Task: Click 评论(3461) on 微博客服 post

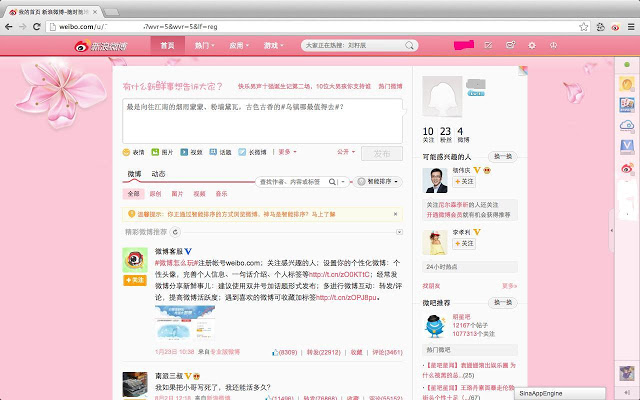Action: tap(387, 352)
